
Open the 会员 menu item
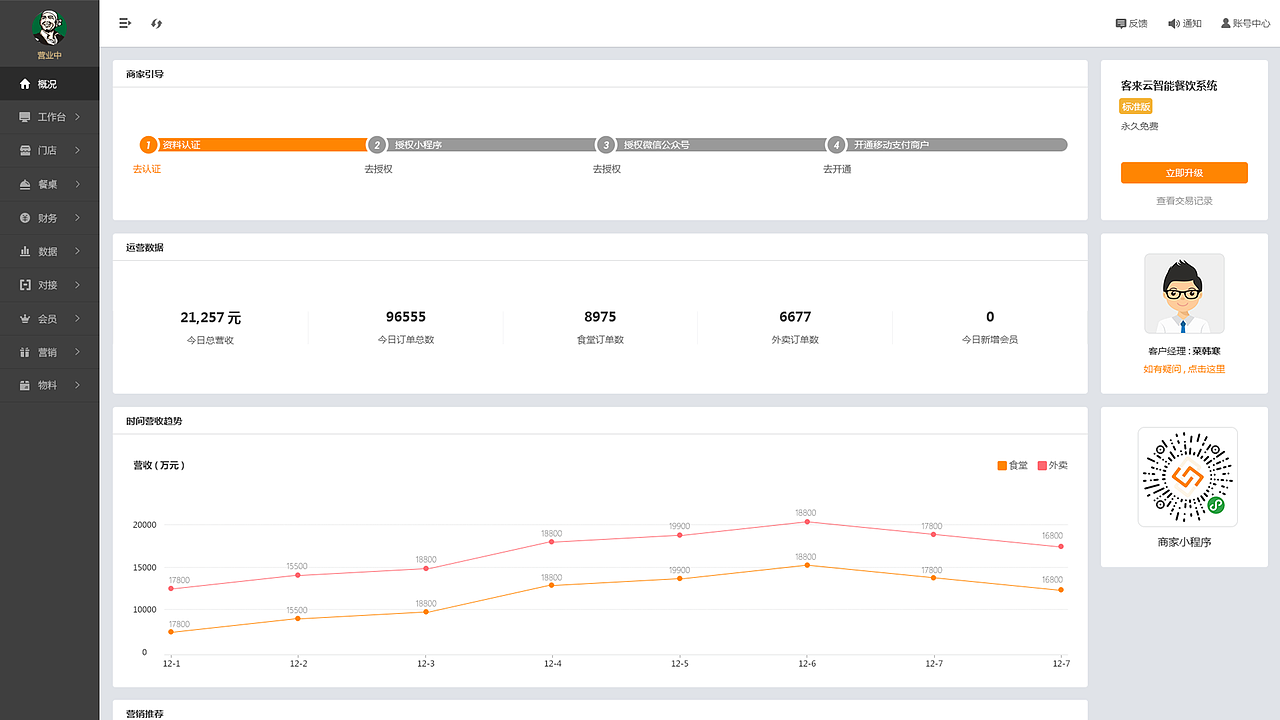50,319
